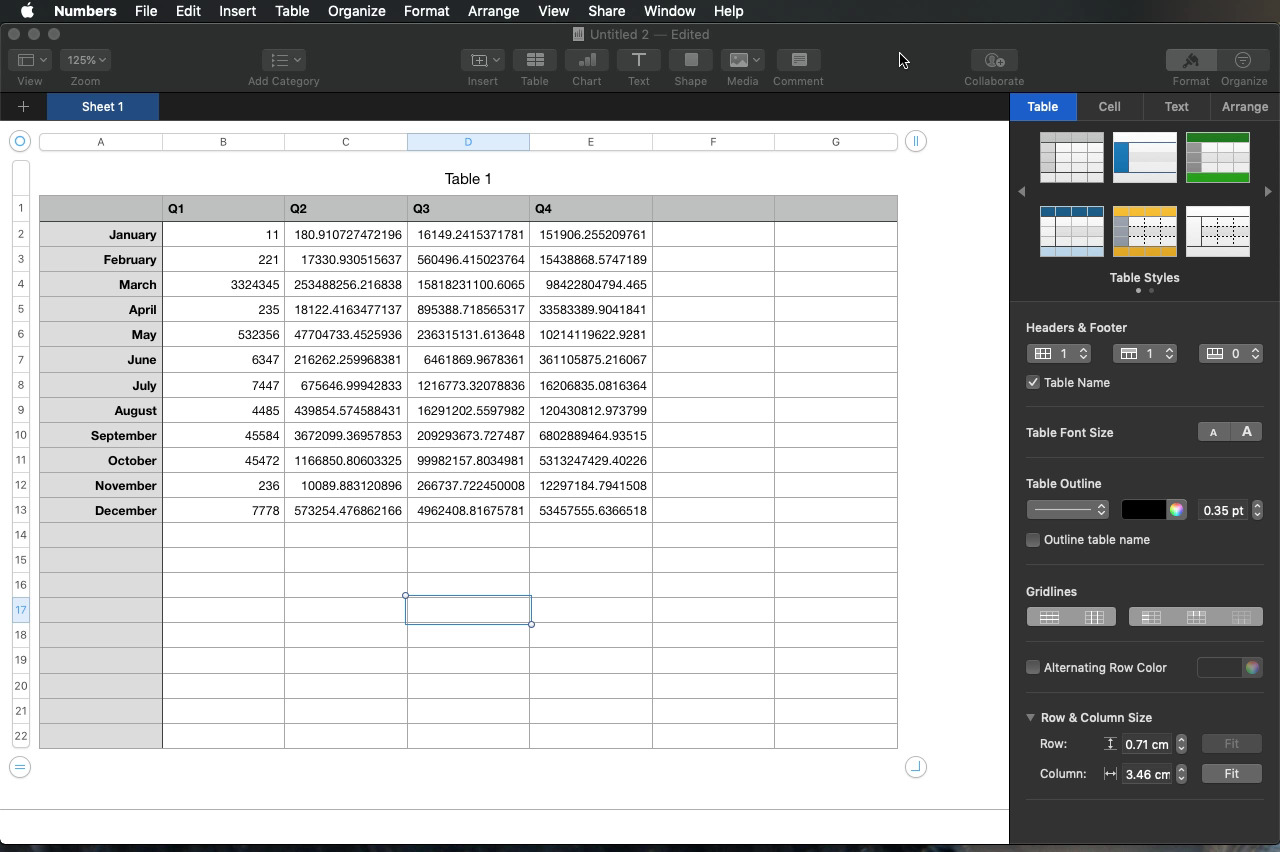Switch to the Text inspector tab
1280x852 pixels.
[1176, 106]
